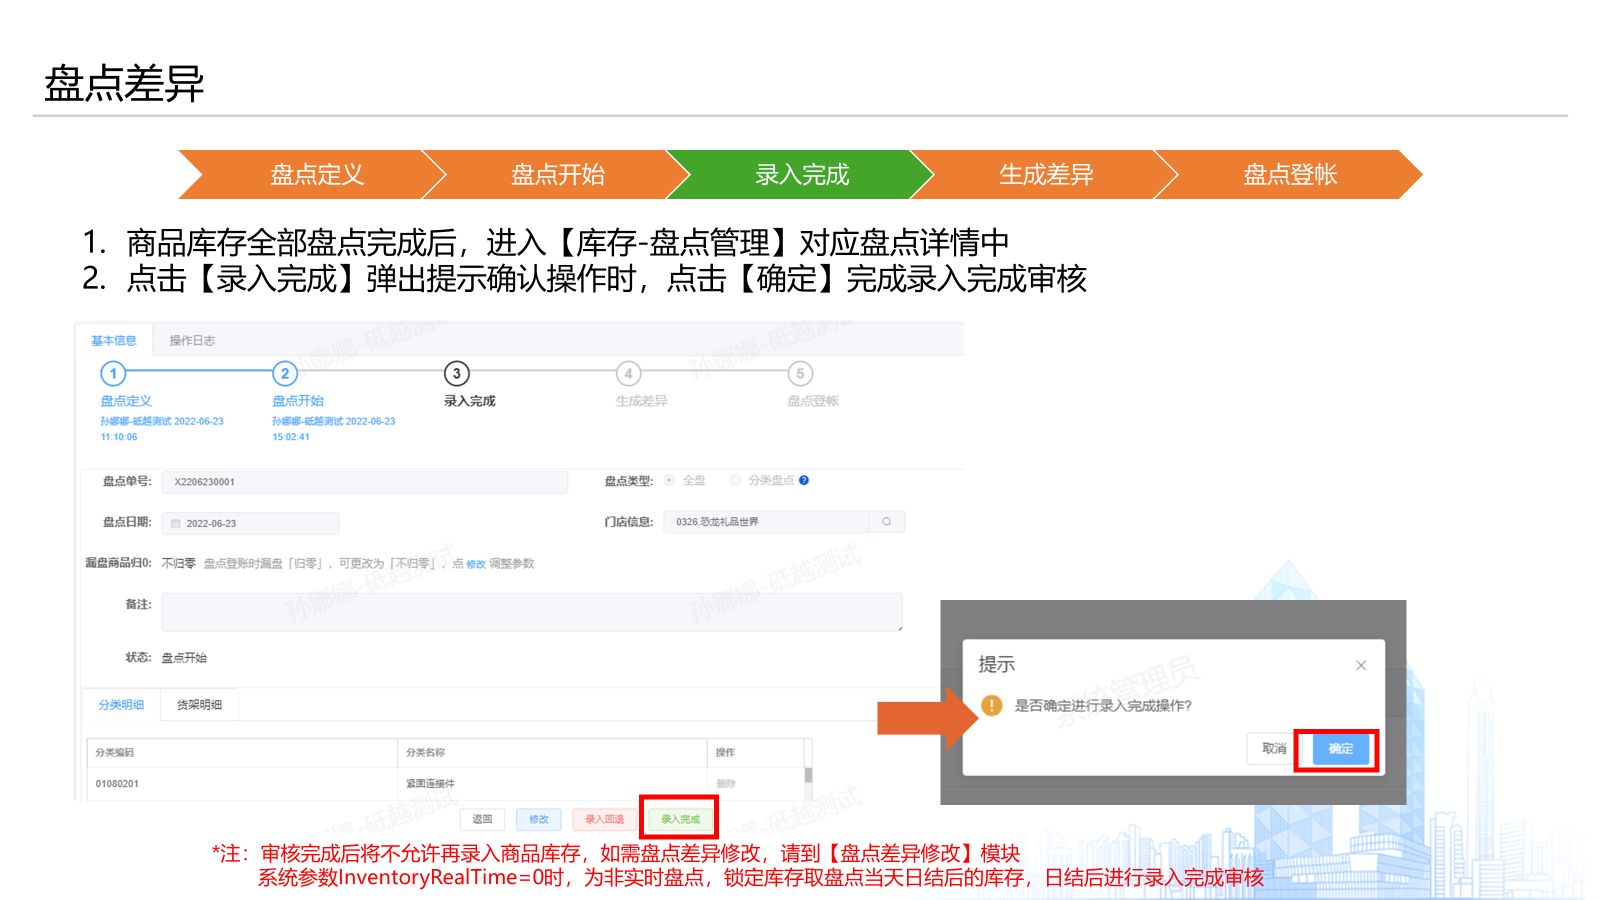Switch to the 分类明细 tab
This screenshot has height=900, width=1600.
121,705
